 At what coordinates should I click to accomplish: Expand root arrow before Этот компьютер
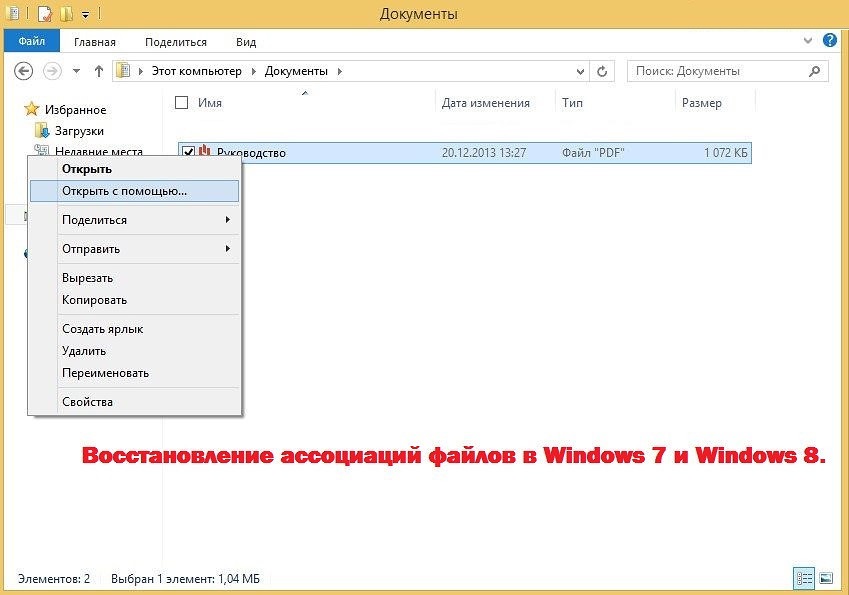(x=141, y=71)
